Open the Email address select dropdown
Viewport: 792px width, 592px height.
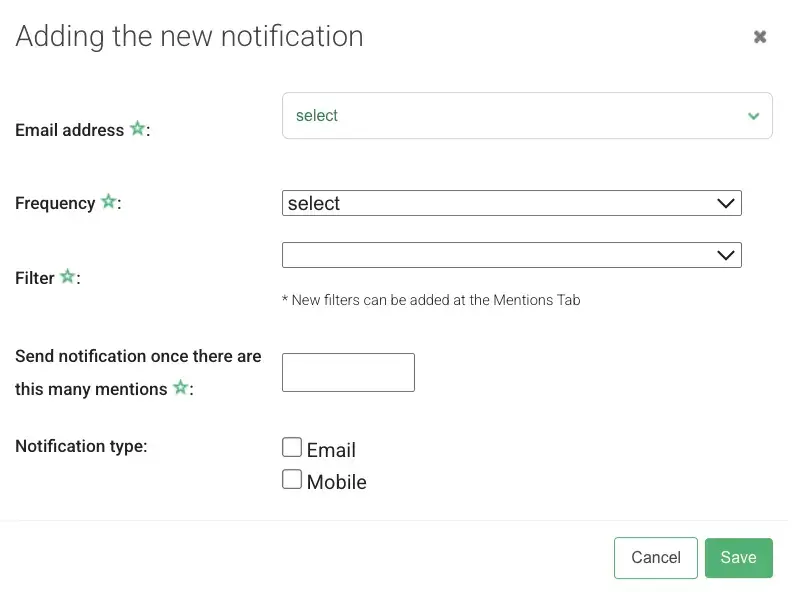[527, 116]
